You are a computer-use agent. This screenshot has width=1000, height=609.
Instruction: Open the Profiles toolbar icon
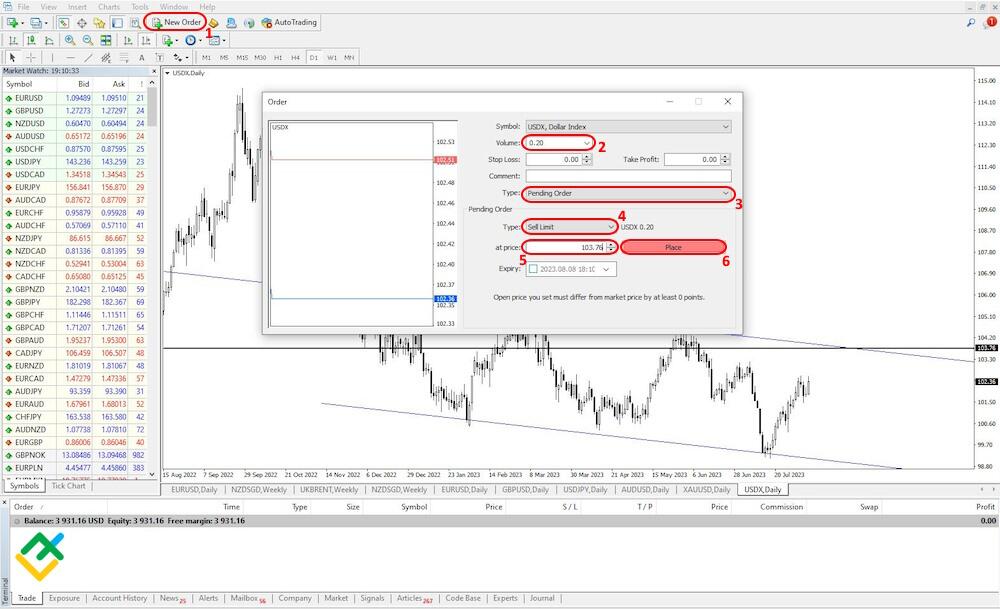pos(36,22)
